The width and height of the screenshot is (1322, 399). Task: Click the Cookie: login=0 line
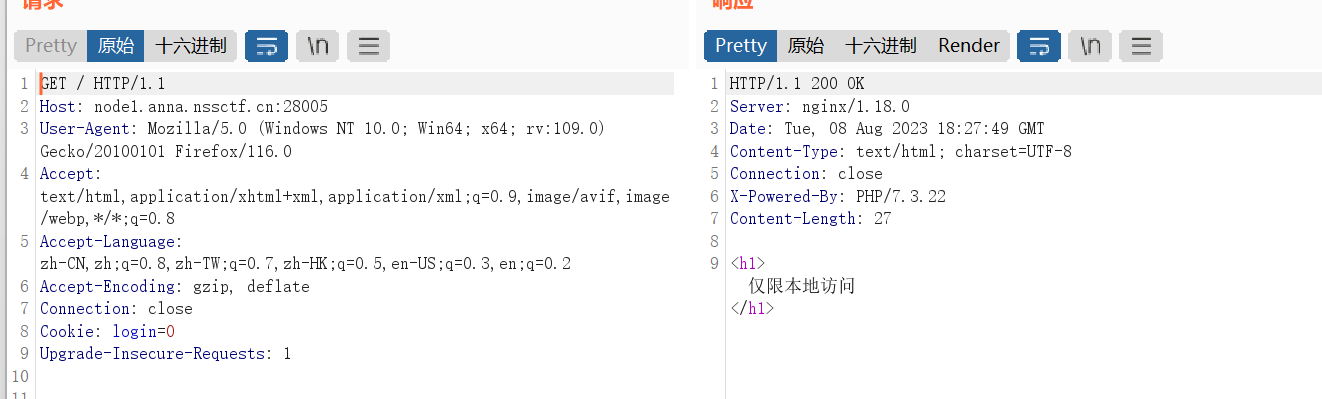[x=107, y=331]
